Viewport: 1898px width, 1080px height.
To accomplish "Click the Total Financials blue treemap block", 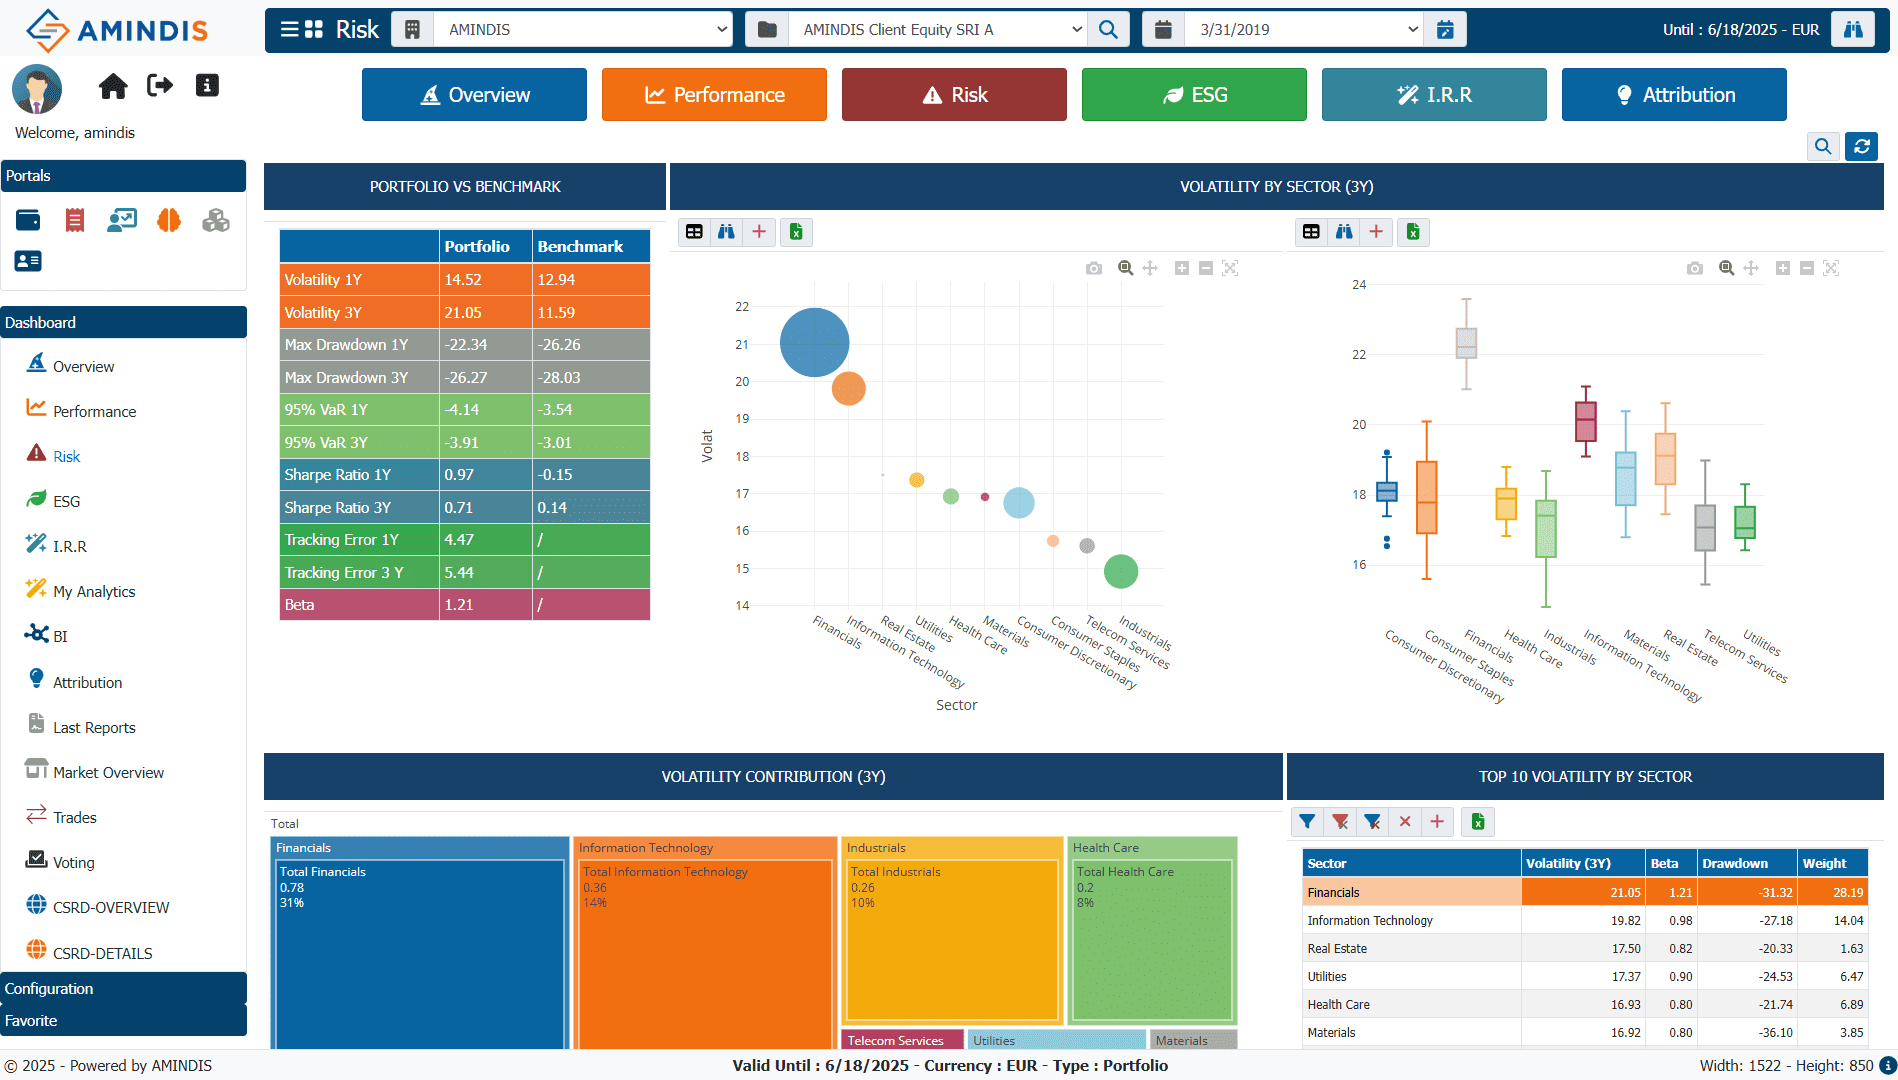I will click(420, 952).
